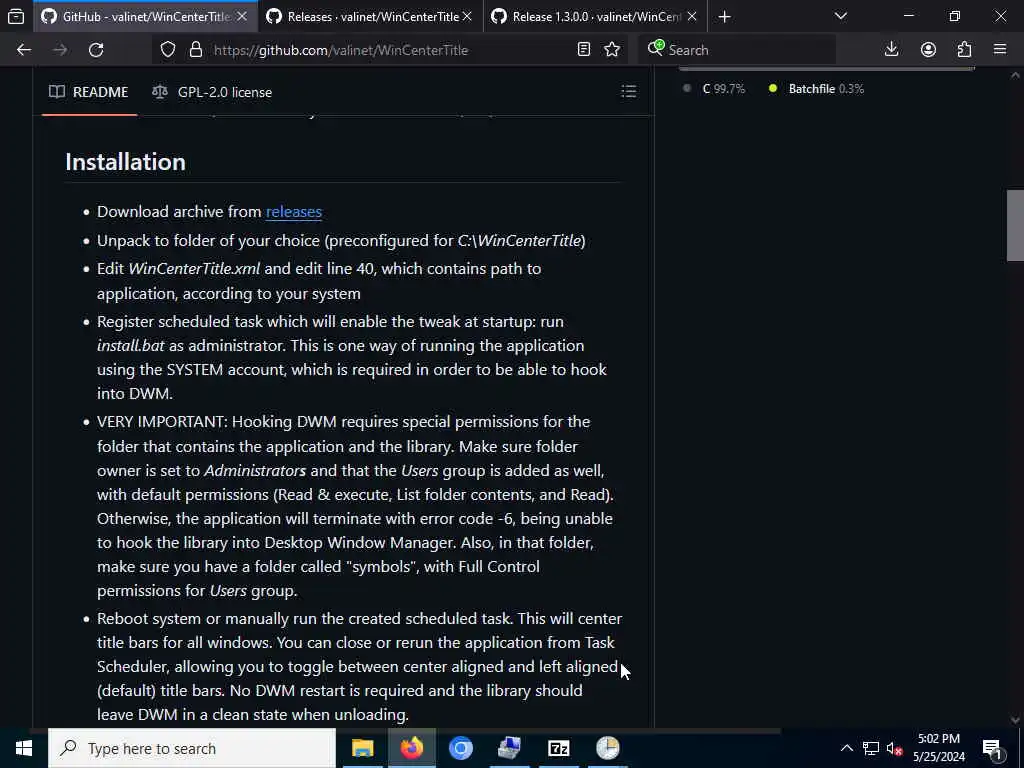This screenshot has width=1024, height=768.
Task: Open Firefox application hamburger menu
Action: 1000,50
